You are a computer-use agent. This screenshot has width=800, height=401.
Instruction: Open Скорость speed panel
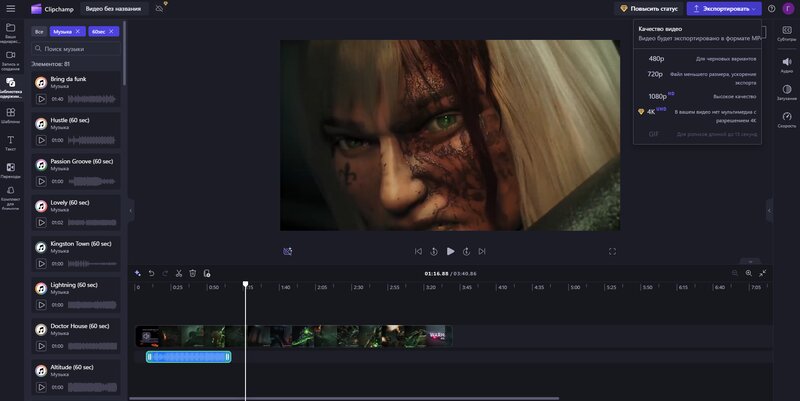pyautogui.click(x=787, y=120)
